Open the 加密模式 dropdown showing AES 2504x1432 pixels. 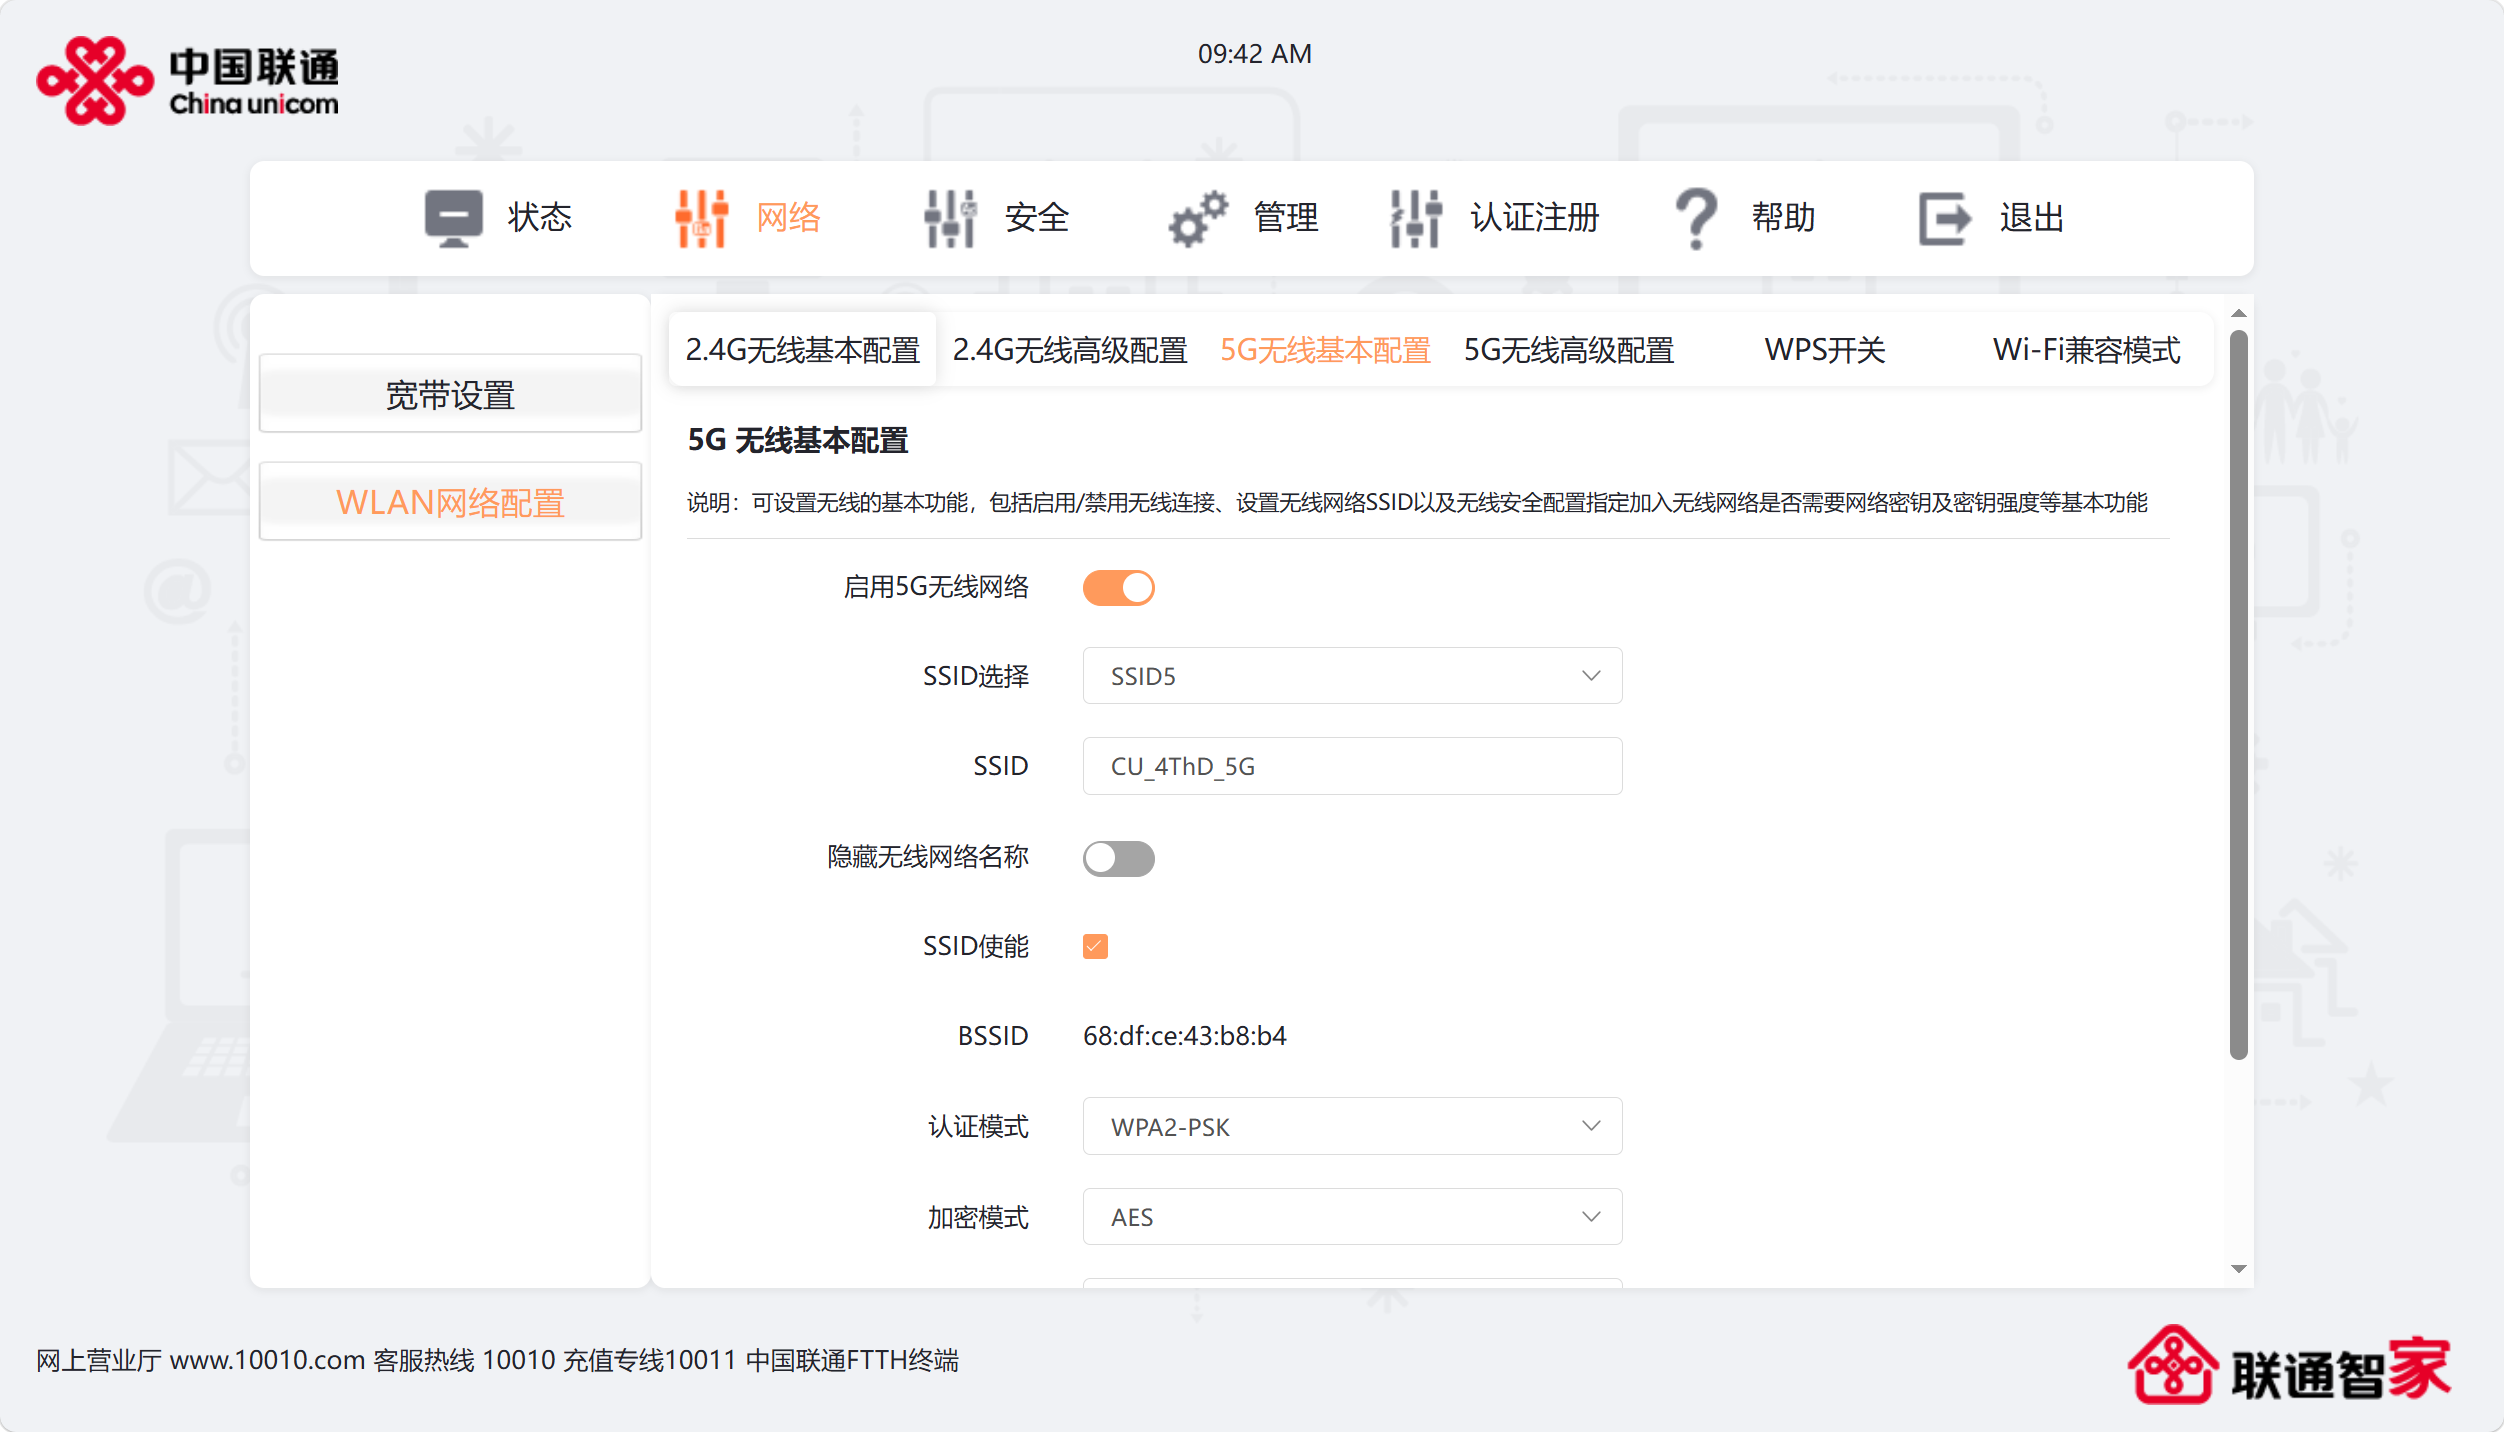pos(1351,1217)
